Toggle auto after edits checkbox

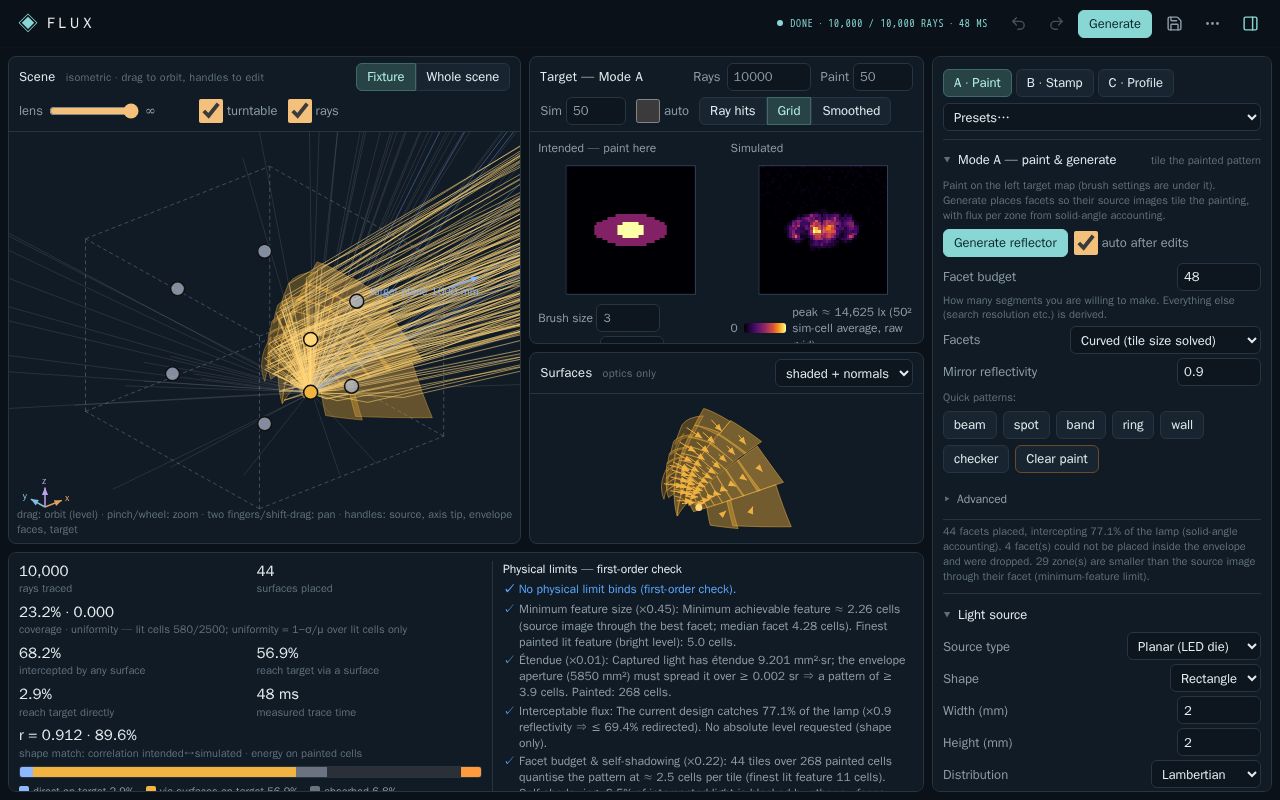1086,243
